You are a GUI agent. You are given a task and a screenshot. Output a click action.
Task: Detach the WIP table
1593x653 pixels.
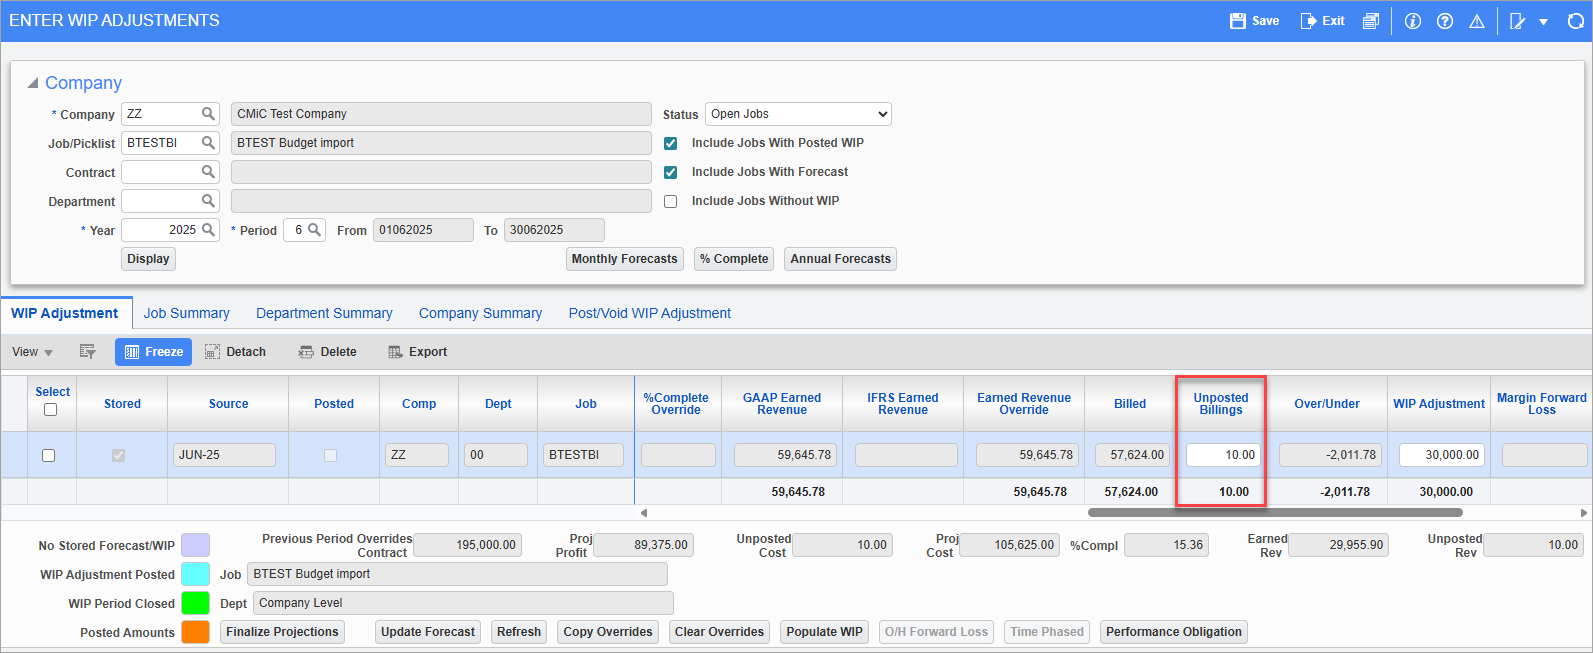[x=235, y=352]
